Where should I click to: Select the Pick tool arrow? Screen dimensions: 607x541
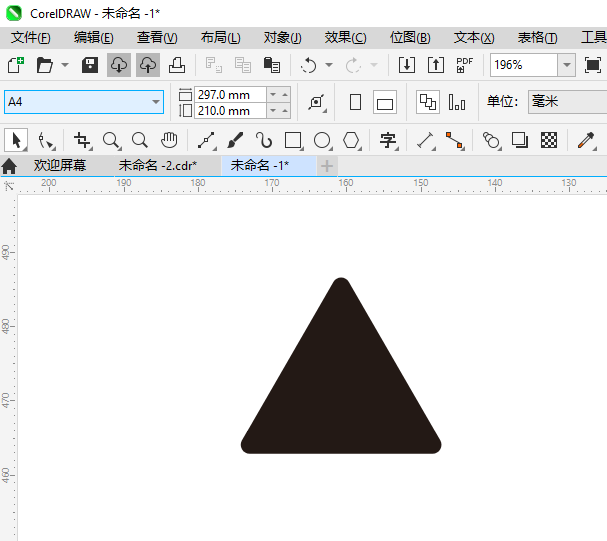tap(16, 140)
